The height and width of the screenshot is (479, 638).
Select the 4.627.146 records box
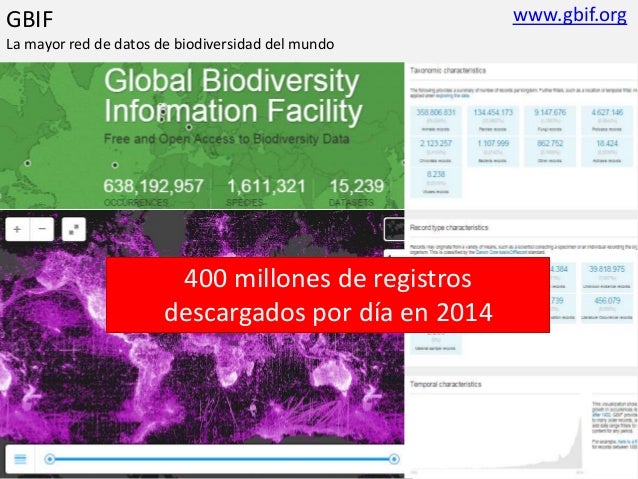click(x=607, y=120)
